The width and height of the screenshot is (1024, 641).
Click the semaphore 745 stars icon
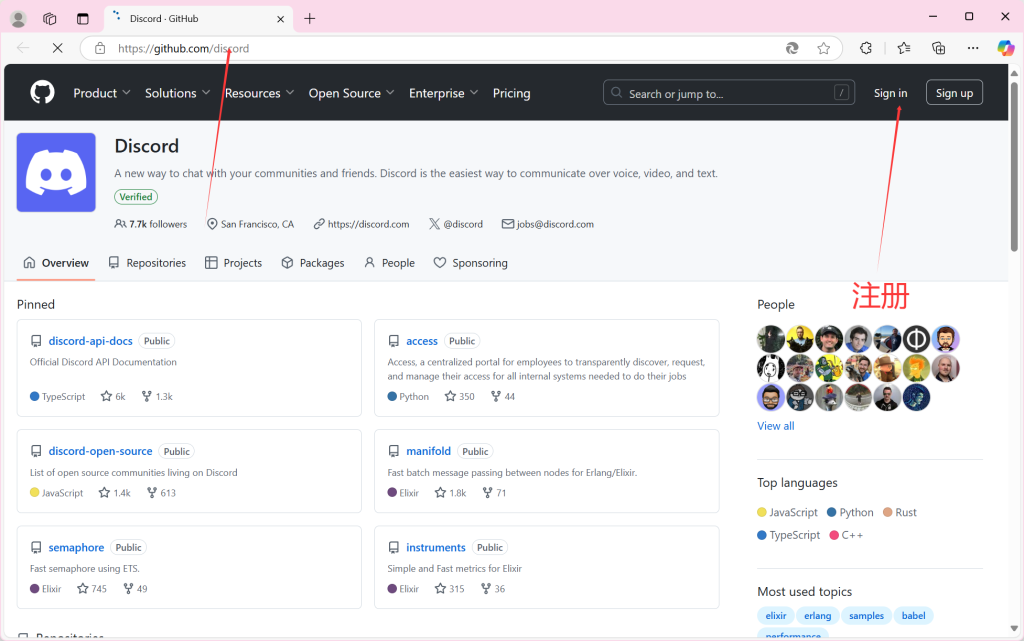tap(82, 589)
